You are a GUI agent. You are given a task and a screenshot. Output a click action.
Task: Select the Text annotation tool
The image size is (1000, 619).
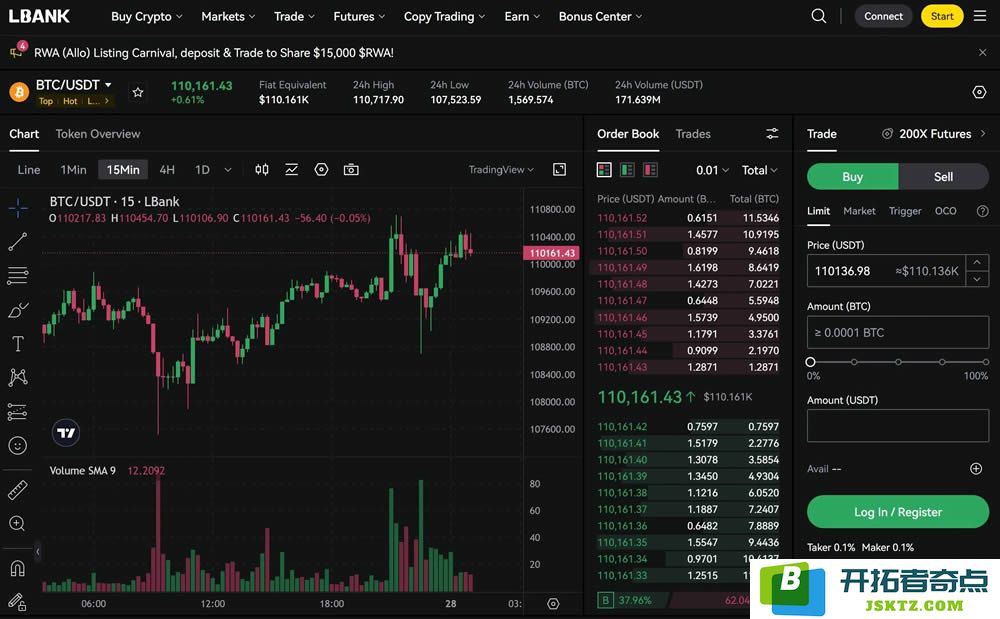(18, 344)
